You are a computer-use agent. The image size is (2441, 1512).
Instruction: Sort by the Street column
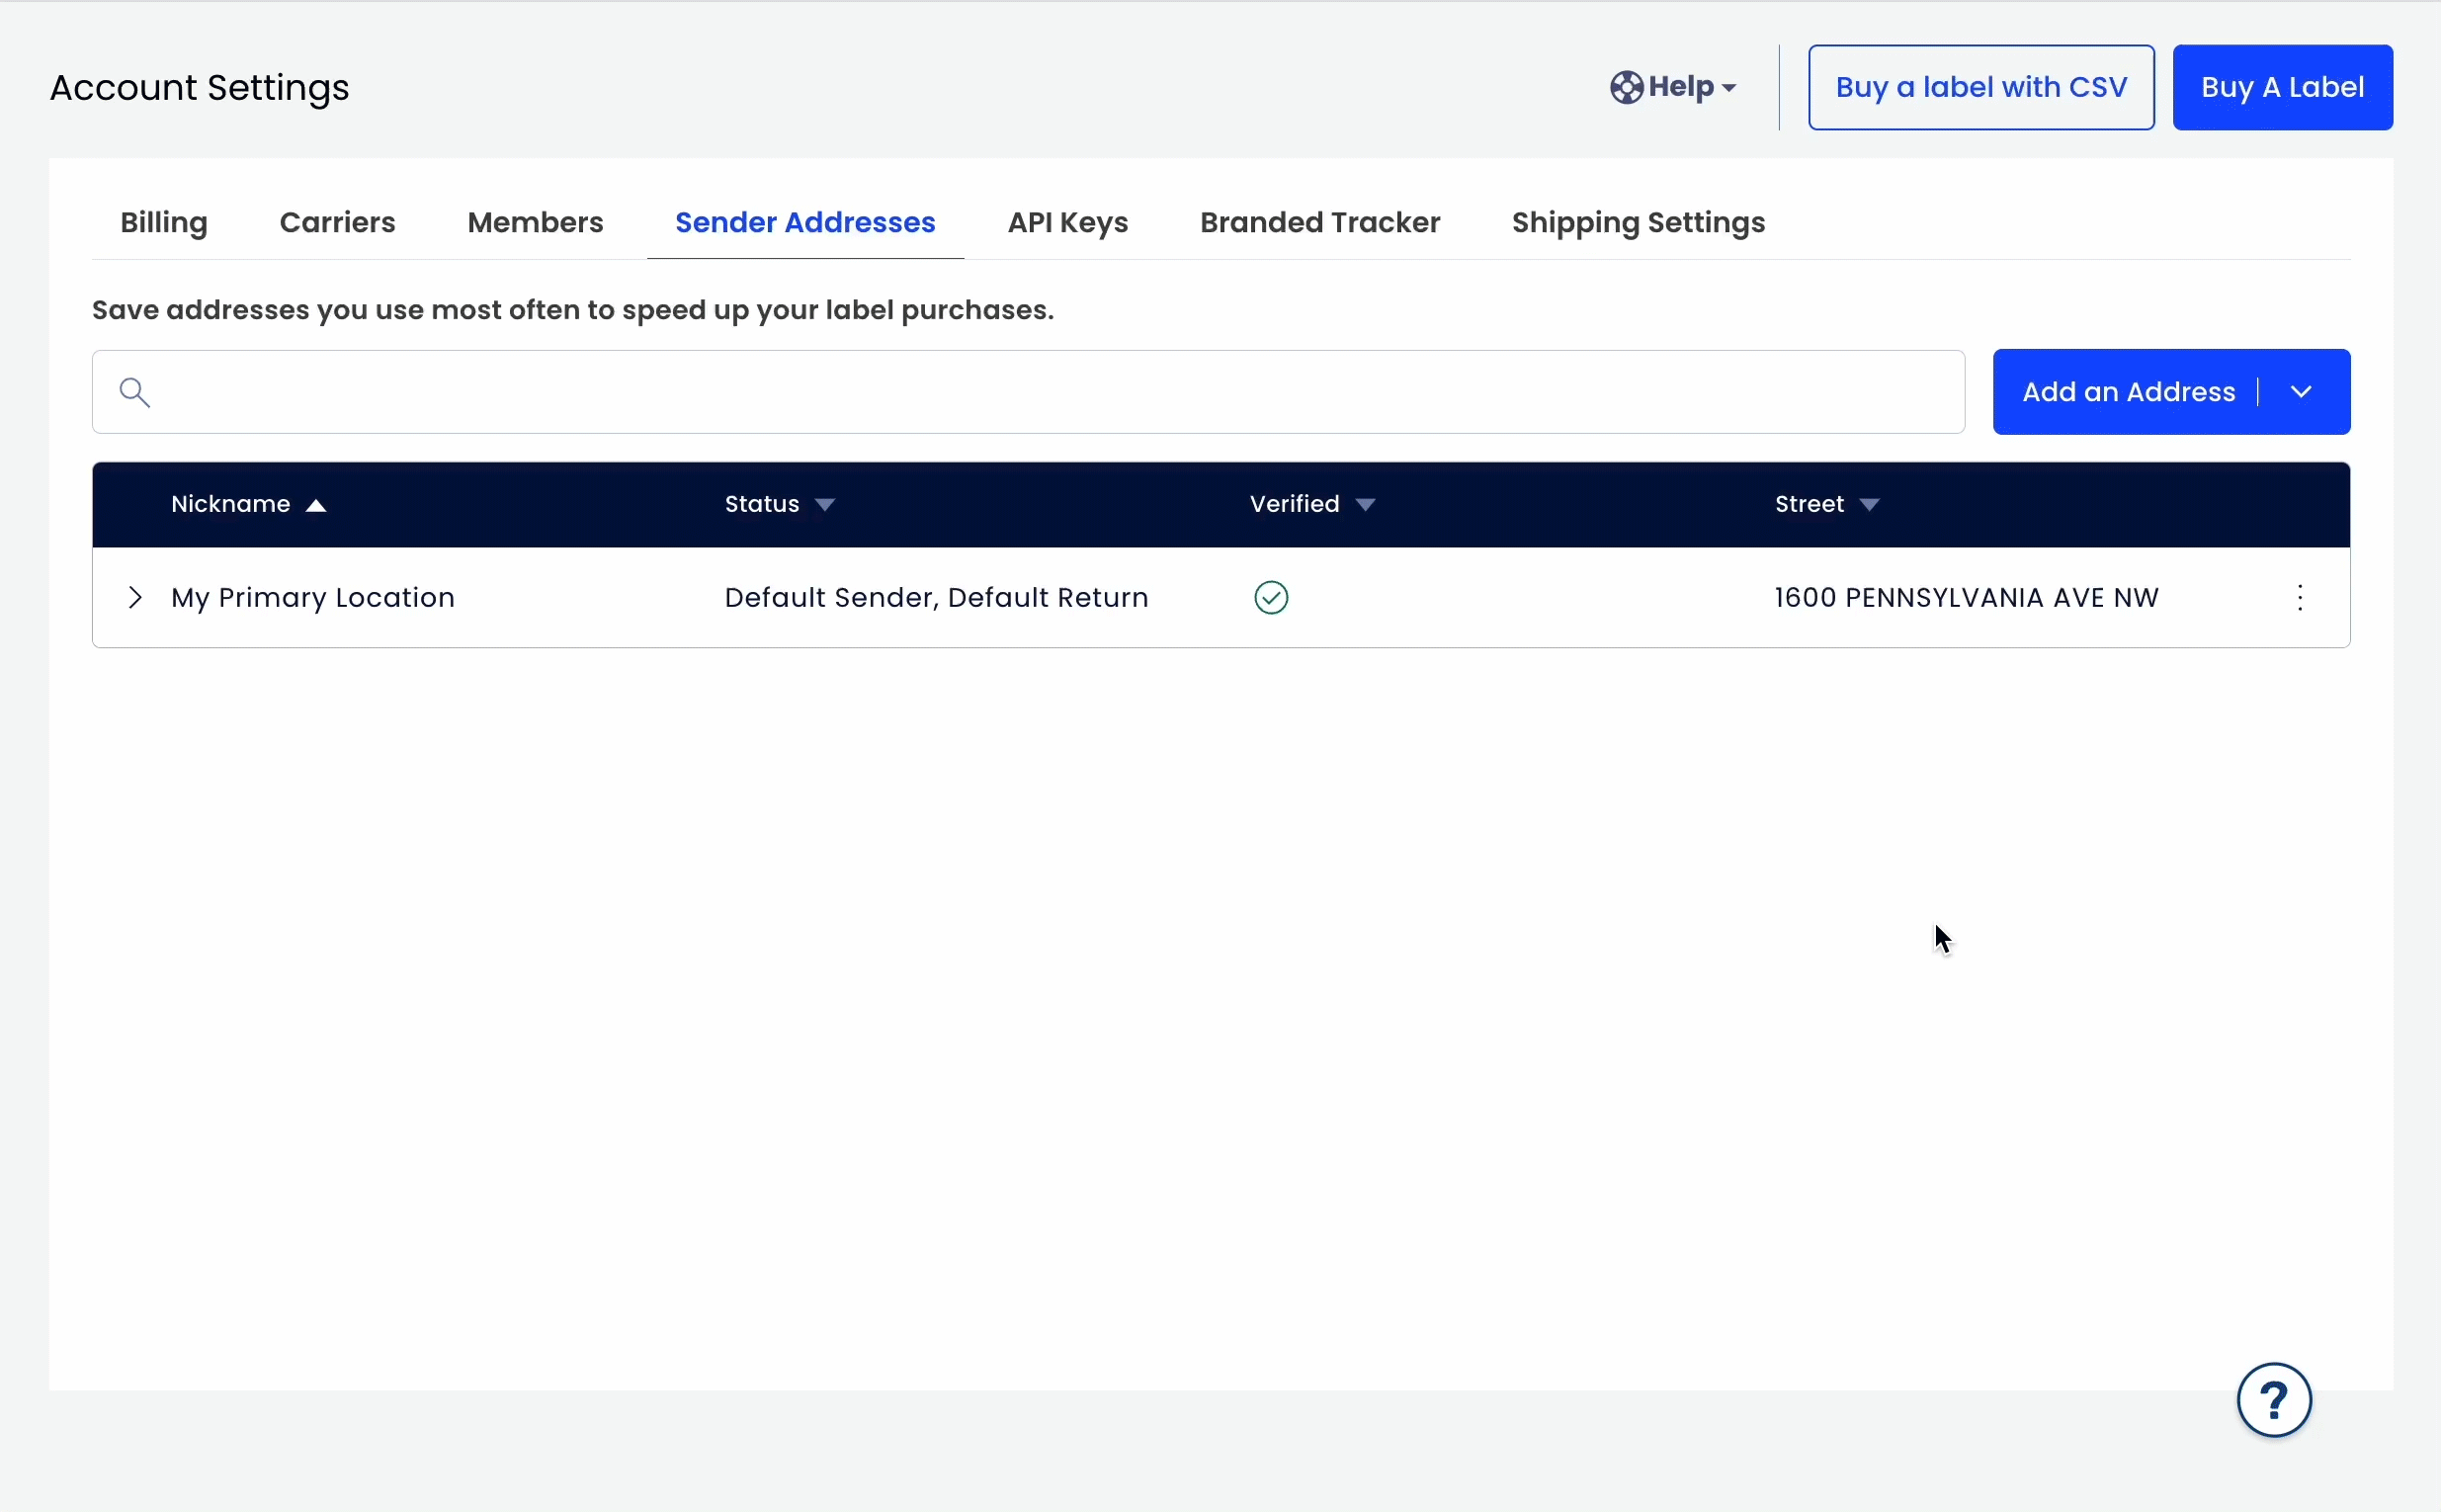click(1827, 504)
